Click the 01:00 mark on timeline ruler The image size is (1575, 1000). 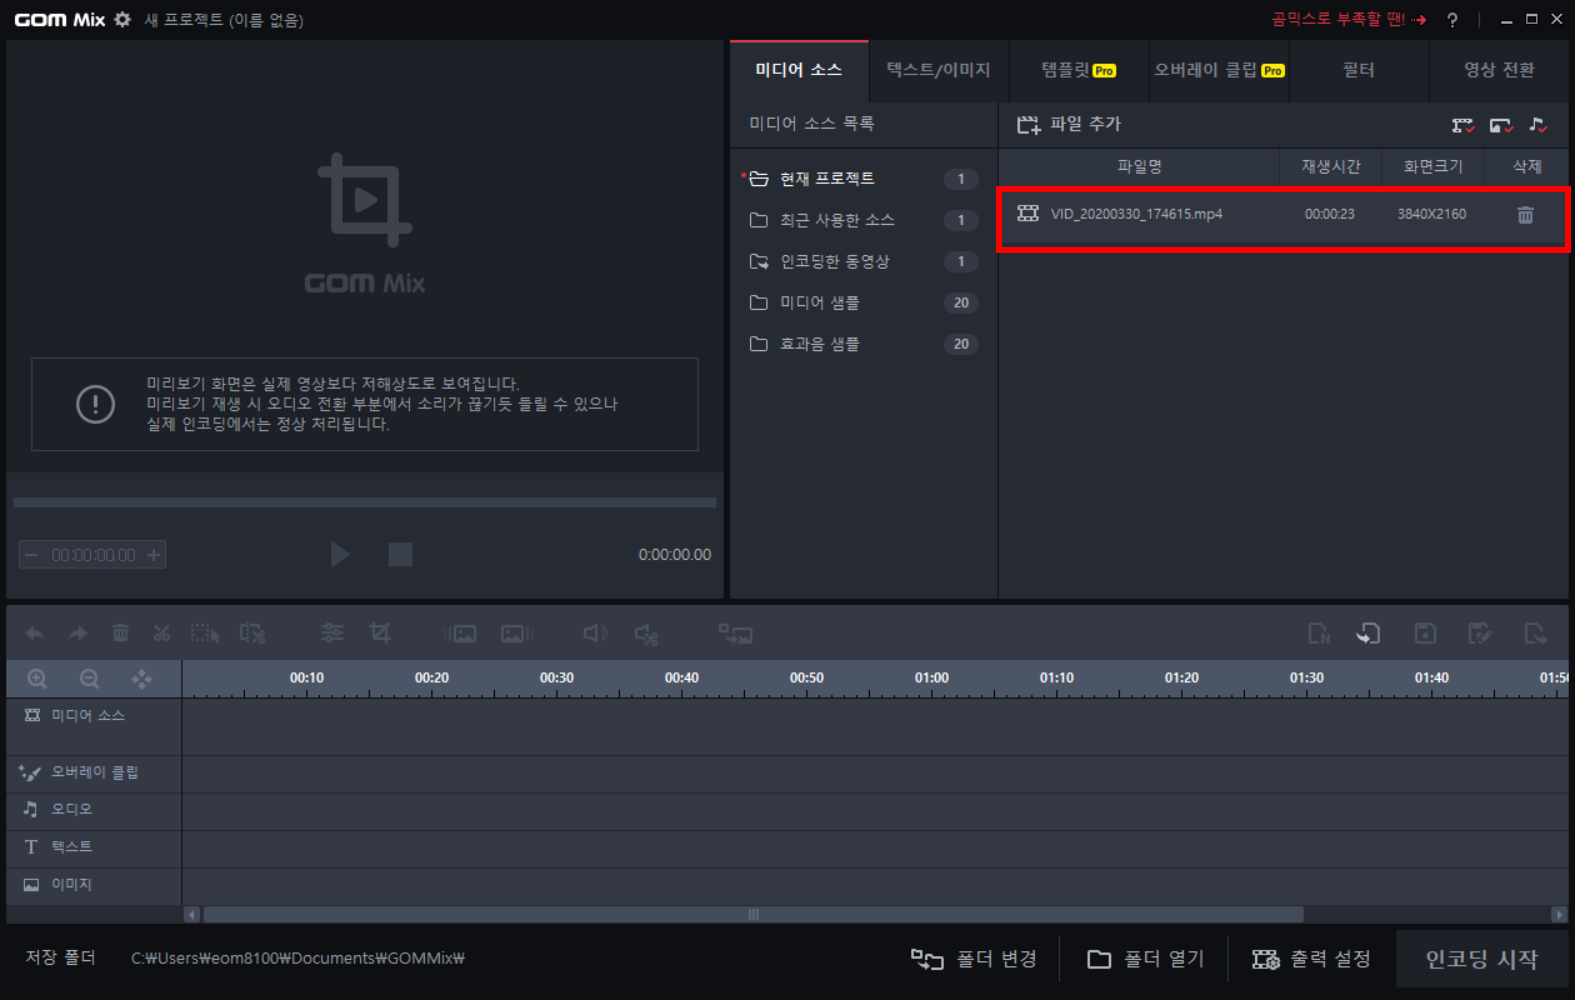[x=931, y=678]
